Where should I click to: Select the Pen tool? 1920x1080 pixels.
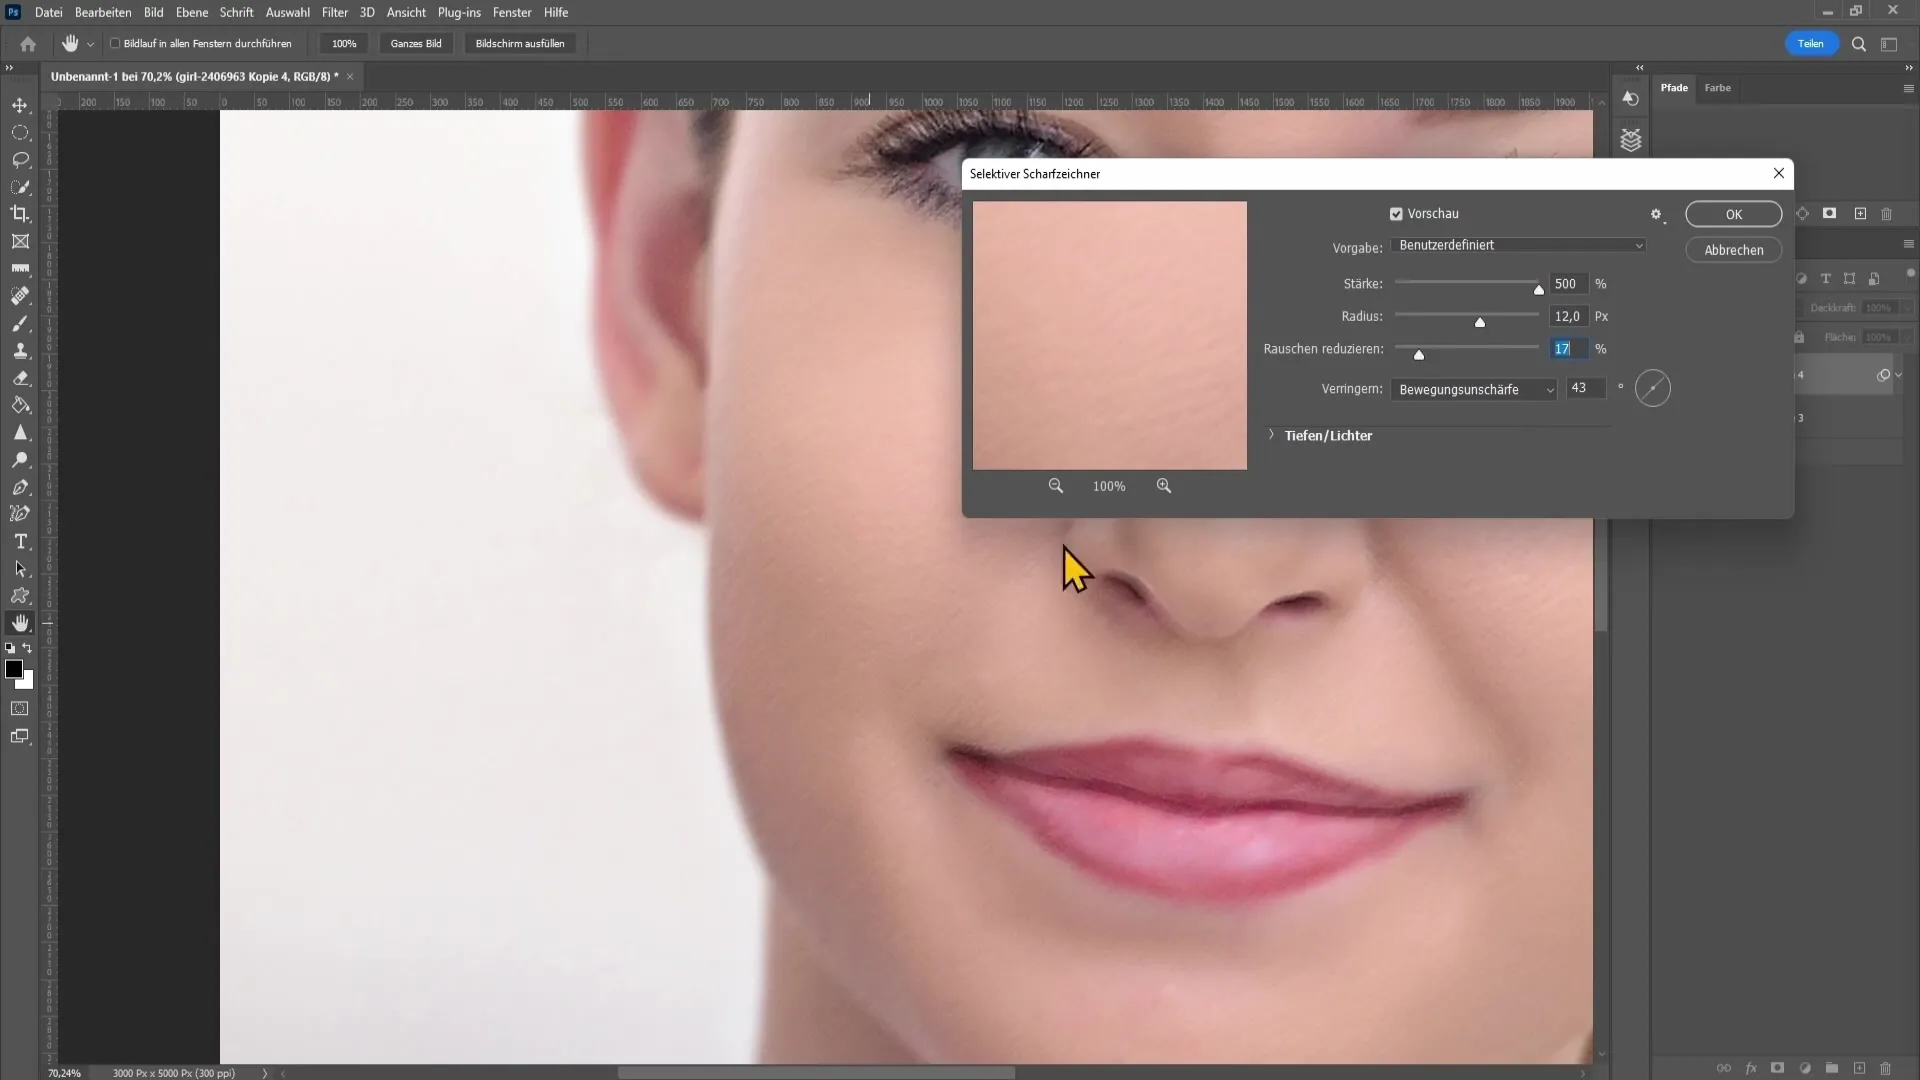(x=20, y=487)
